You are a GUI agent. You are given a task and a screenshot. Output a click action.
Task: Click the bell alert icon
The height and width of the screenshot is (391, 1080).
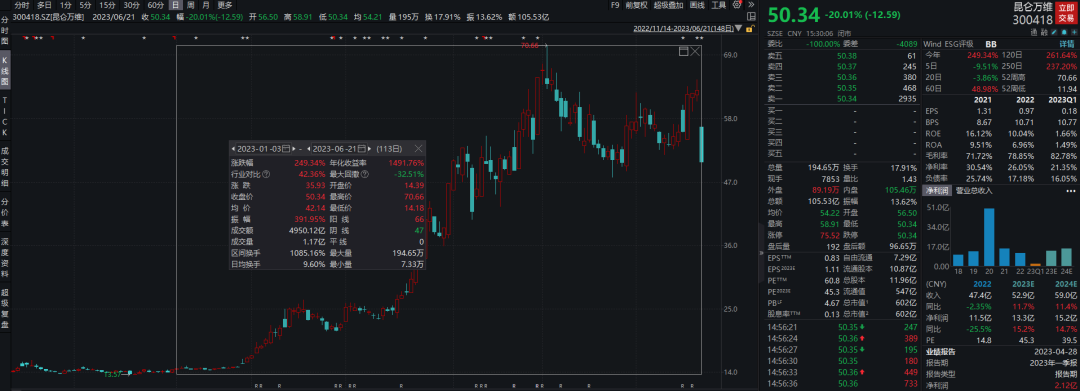[1064, 32]
